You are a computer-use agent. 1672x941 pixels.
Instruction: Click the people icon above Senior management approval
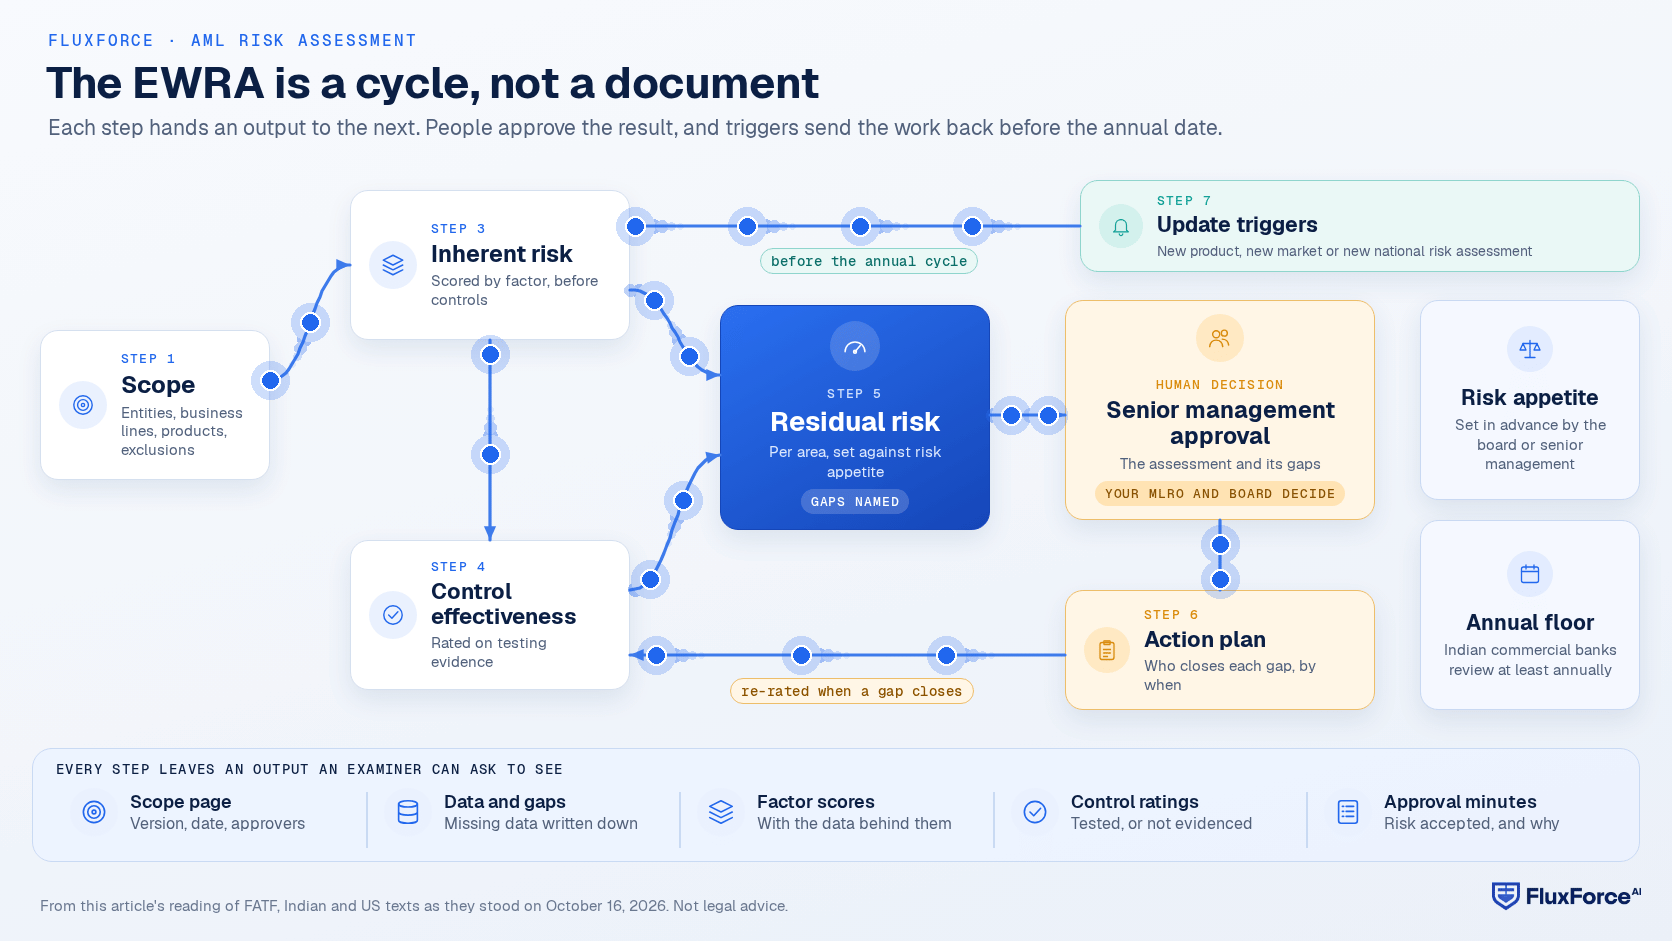click(1220, 338)
